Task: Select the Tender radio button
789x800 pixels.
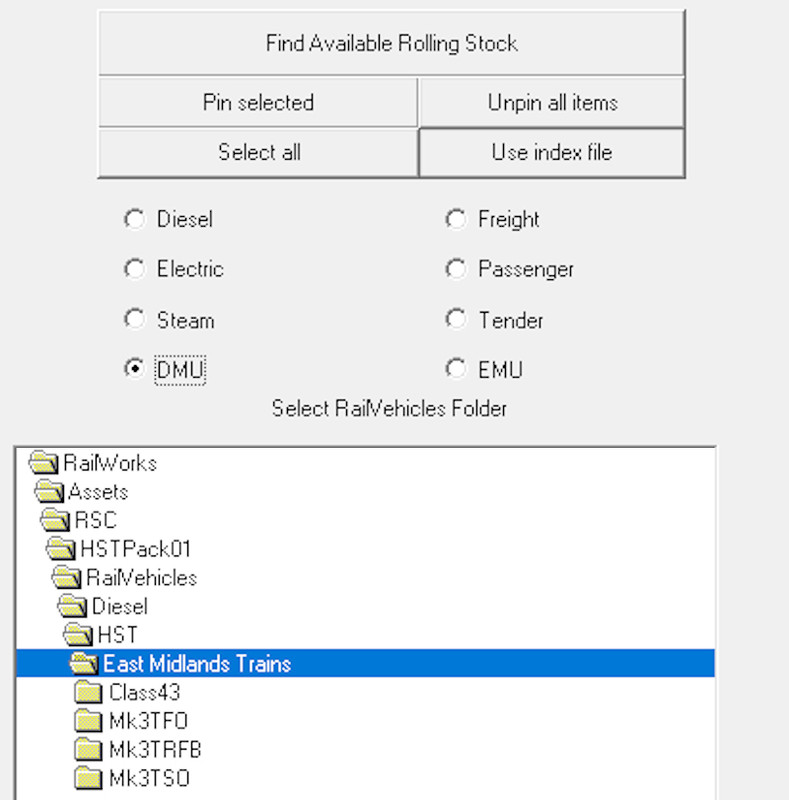Action: point(456,319)
